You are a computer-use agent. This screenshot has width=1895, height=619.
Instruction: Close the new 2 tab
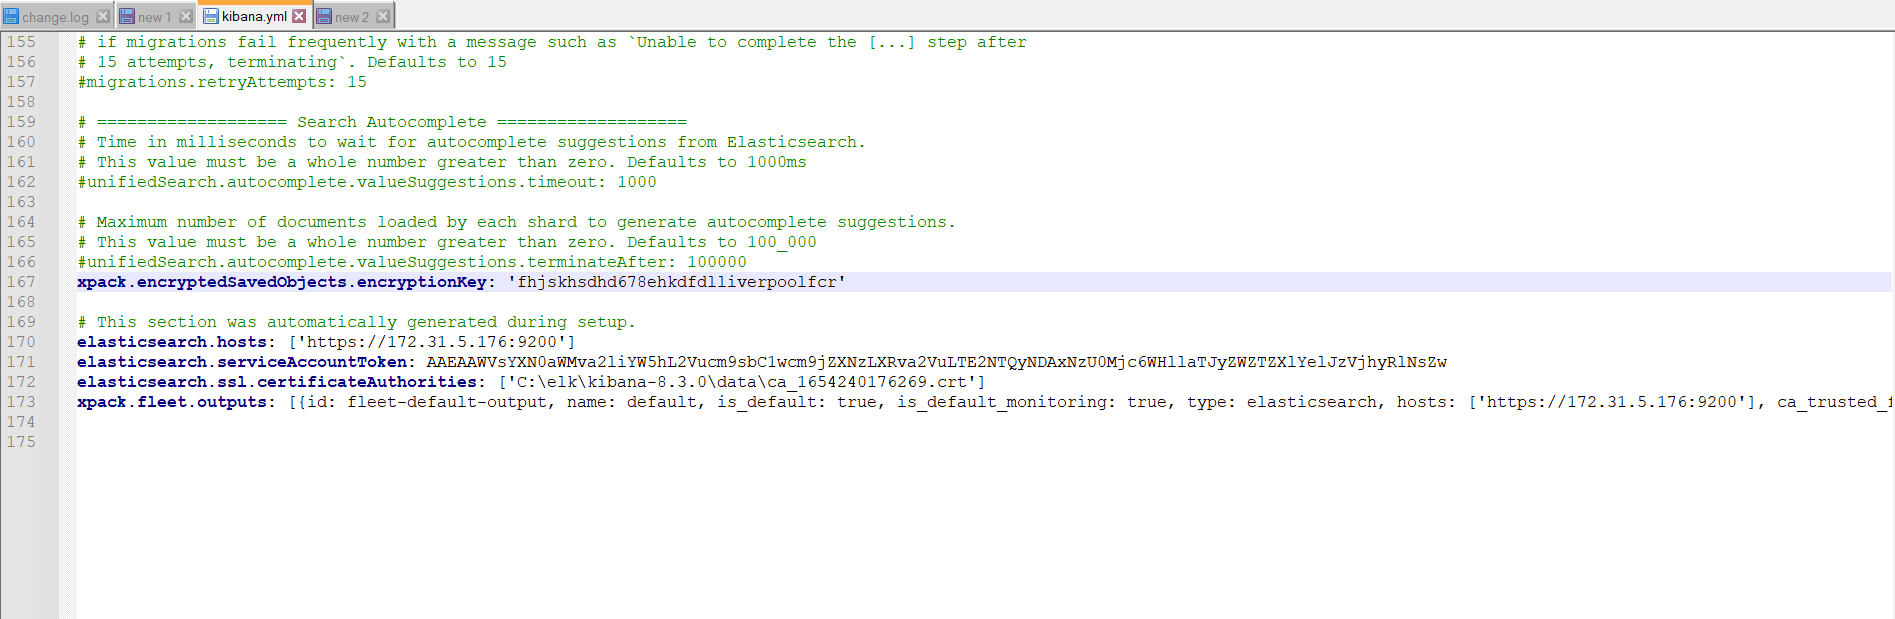383,17
